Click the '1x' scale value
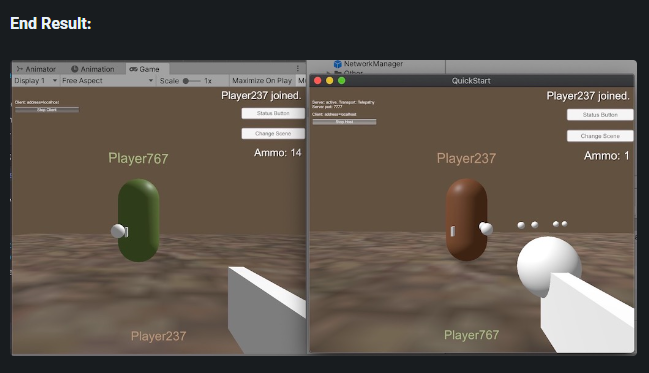 point(208,81)
